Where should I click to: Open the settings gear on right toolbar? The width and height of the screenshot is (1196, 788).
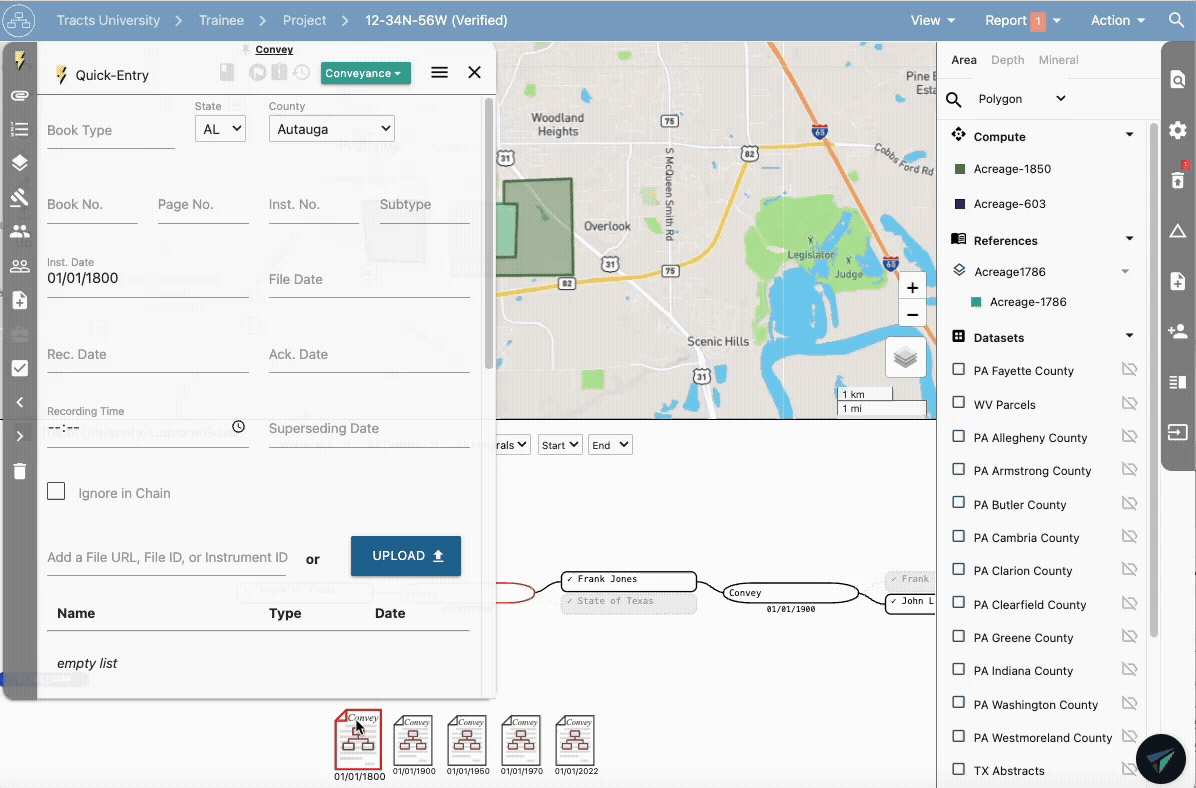click(1178, 130)
